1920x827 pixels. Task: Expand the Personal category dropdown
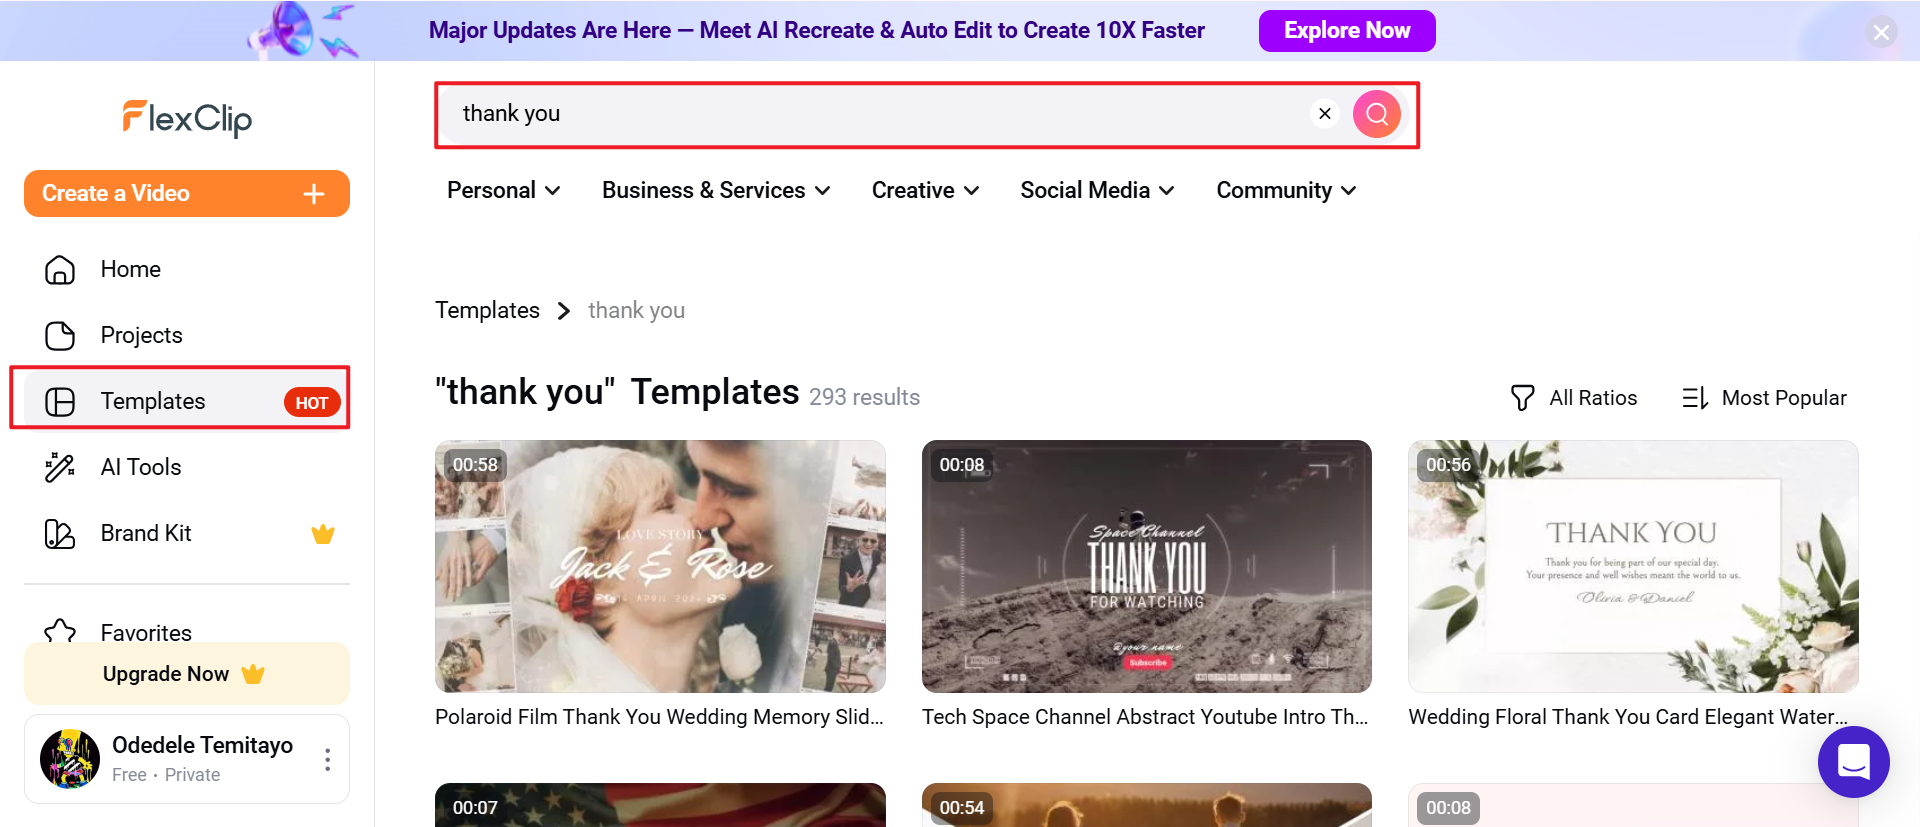pyautogui.click(x=504, y=191)
